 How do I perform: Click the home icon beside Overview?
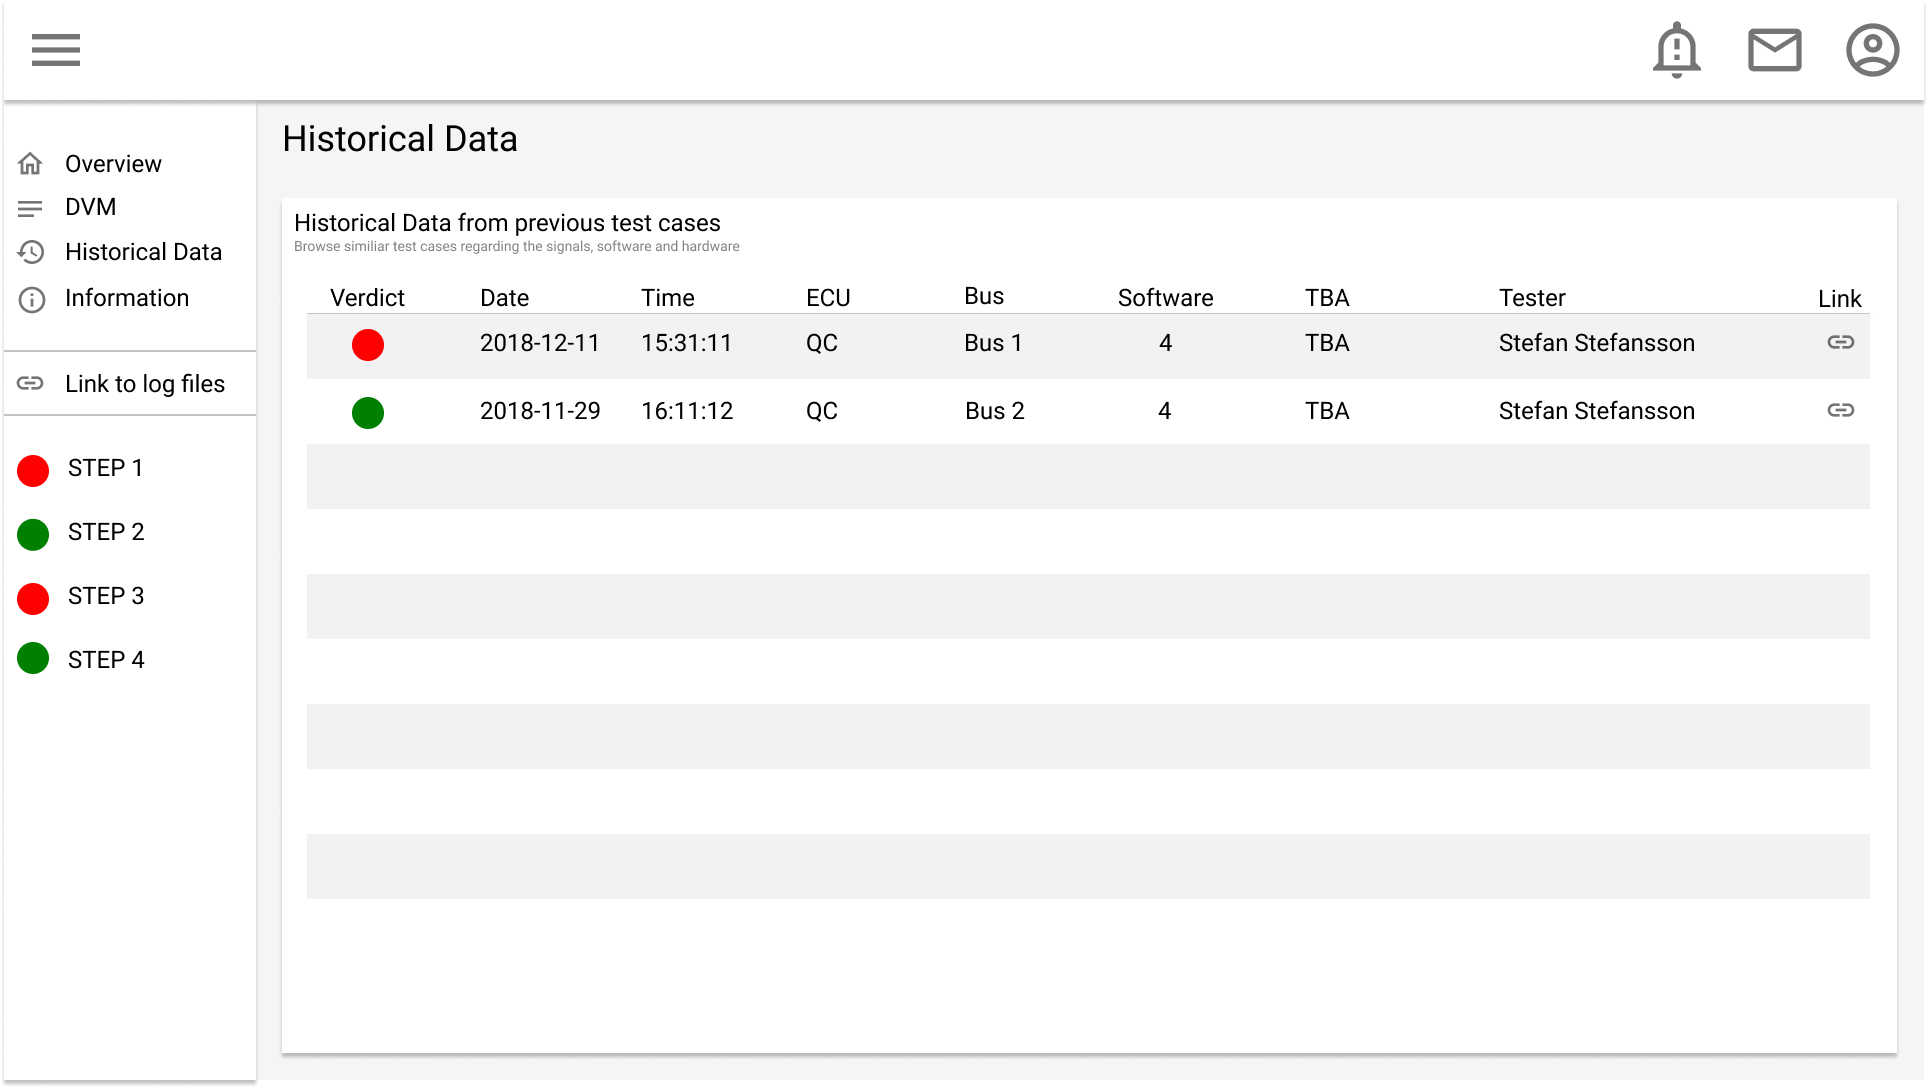coord(31,163)
